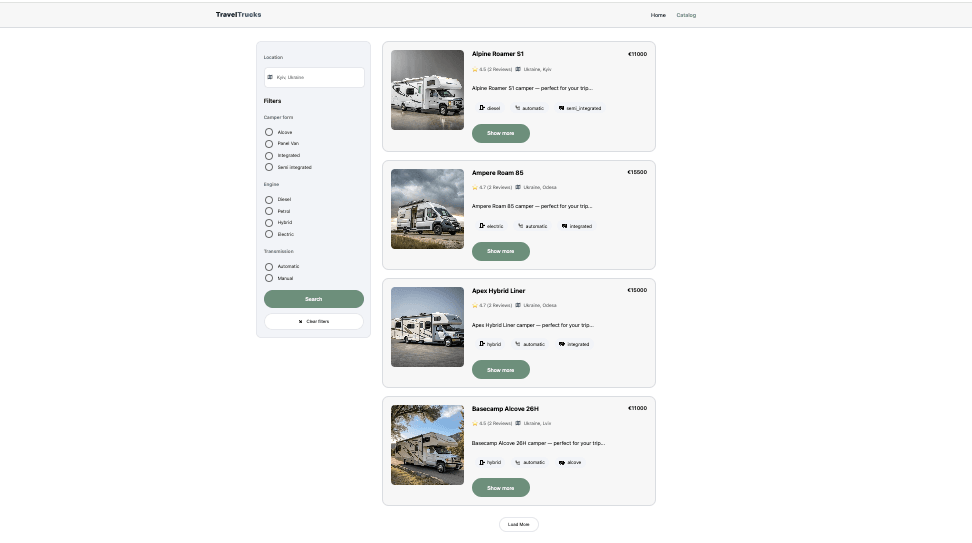Click the X icon in Clear filters

tap(301, 322)
